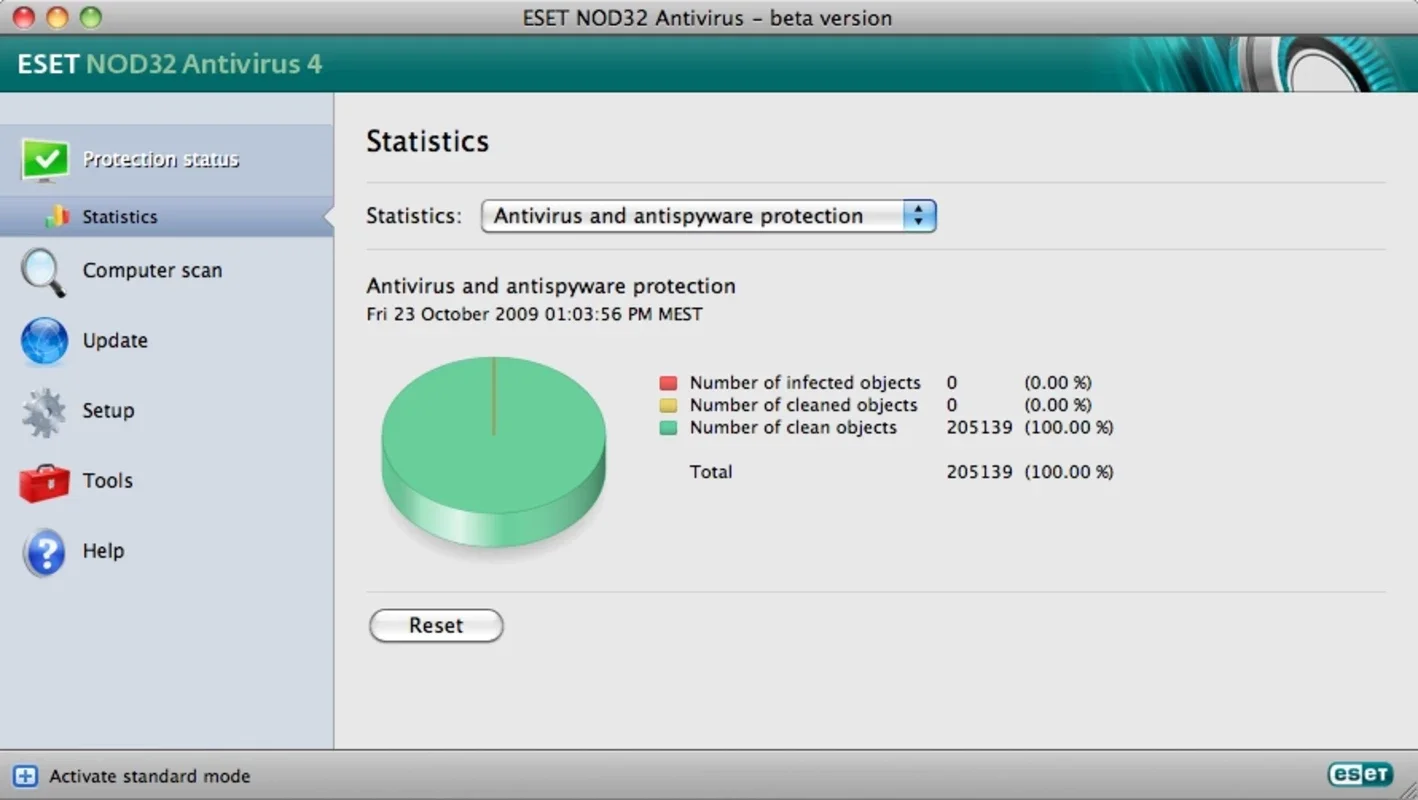Viewport: 1418px width, 800px height.
Task: Click the blue Help question mark icon
Action: click(44, 552)
